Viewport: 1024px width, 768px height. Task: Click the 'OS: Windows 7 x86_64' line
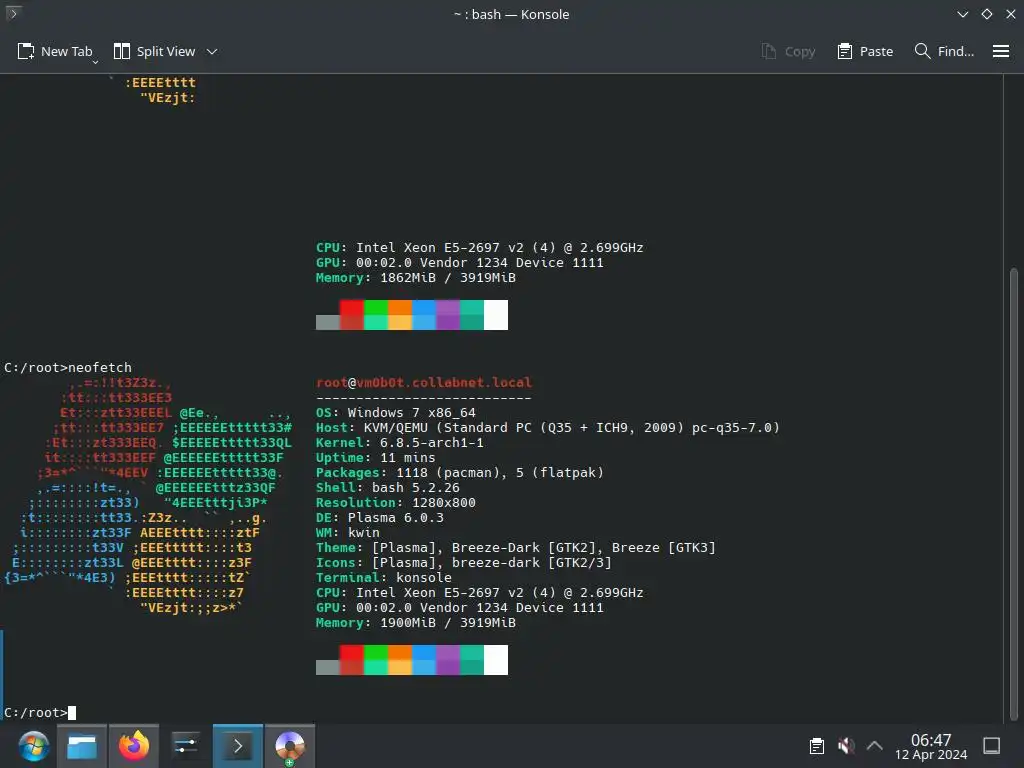pyautogui.click(x=396, y=413)
